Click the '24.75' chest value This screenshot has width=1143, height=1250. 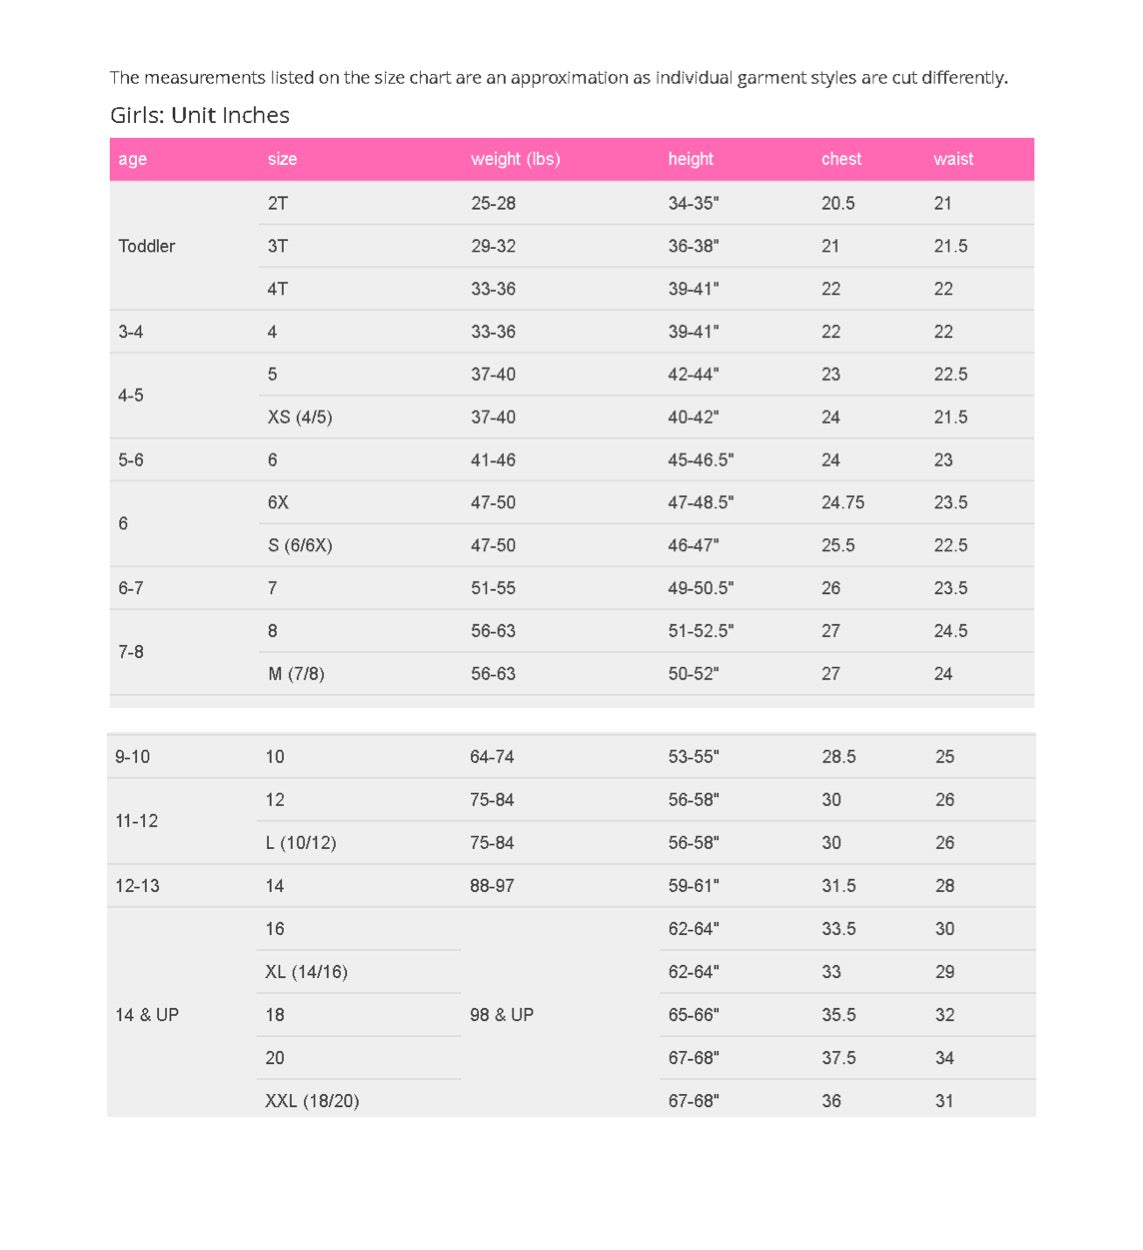coord(843,503)
